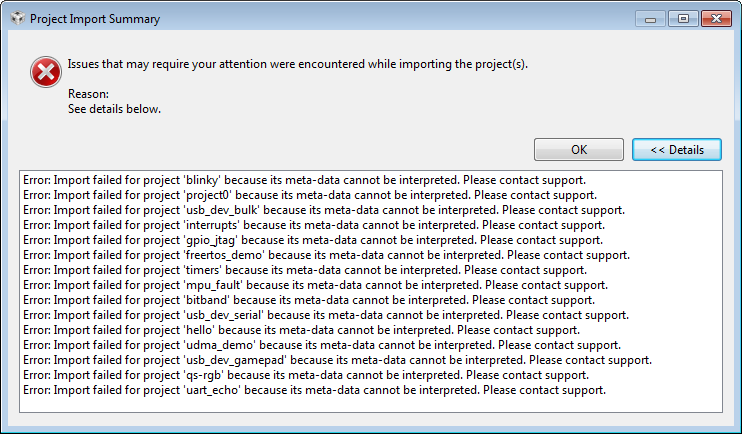Collapse details with << Details button
Screen dimensions: 742x434
point(677,150)
